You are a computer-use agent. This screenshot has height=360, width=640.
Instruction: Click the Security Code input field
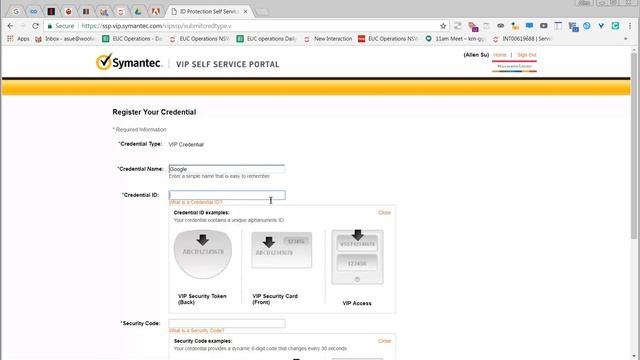pyautogui.click(x=227, y=323)
